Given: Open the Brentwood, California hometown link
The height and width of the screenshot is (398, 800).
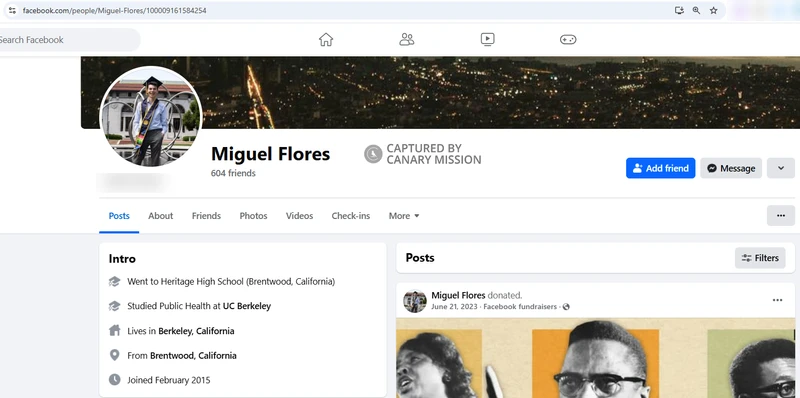Looking at the screenshot, I should click(x=193, y=355).
